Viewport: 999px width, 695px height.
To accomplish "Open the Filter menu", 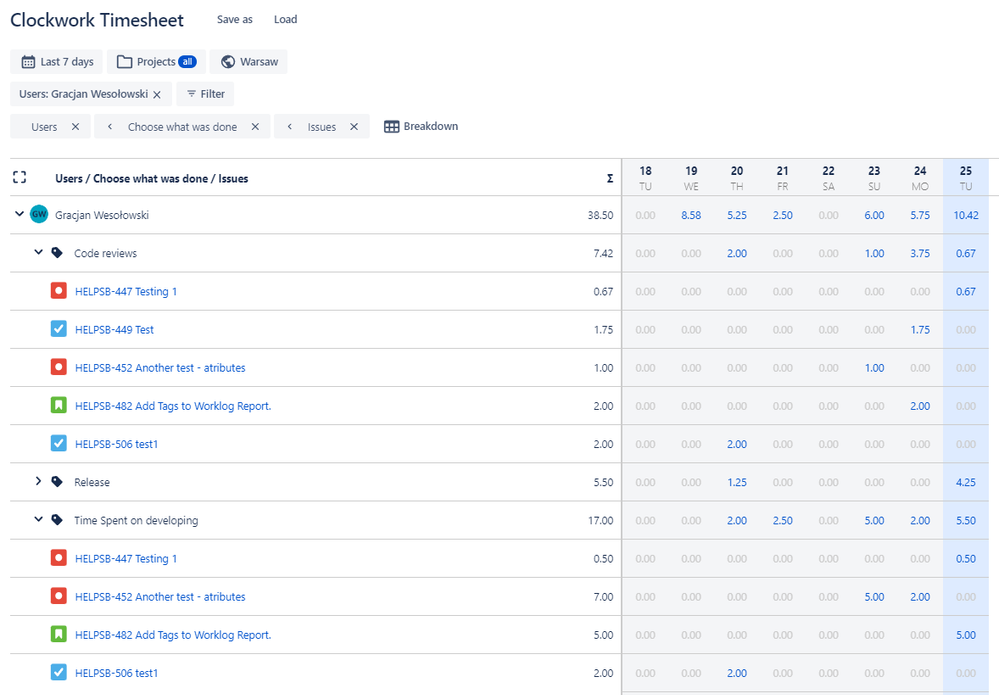I will click(x=204, y=93).
